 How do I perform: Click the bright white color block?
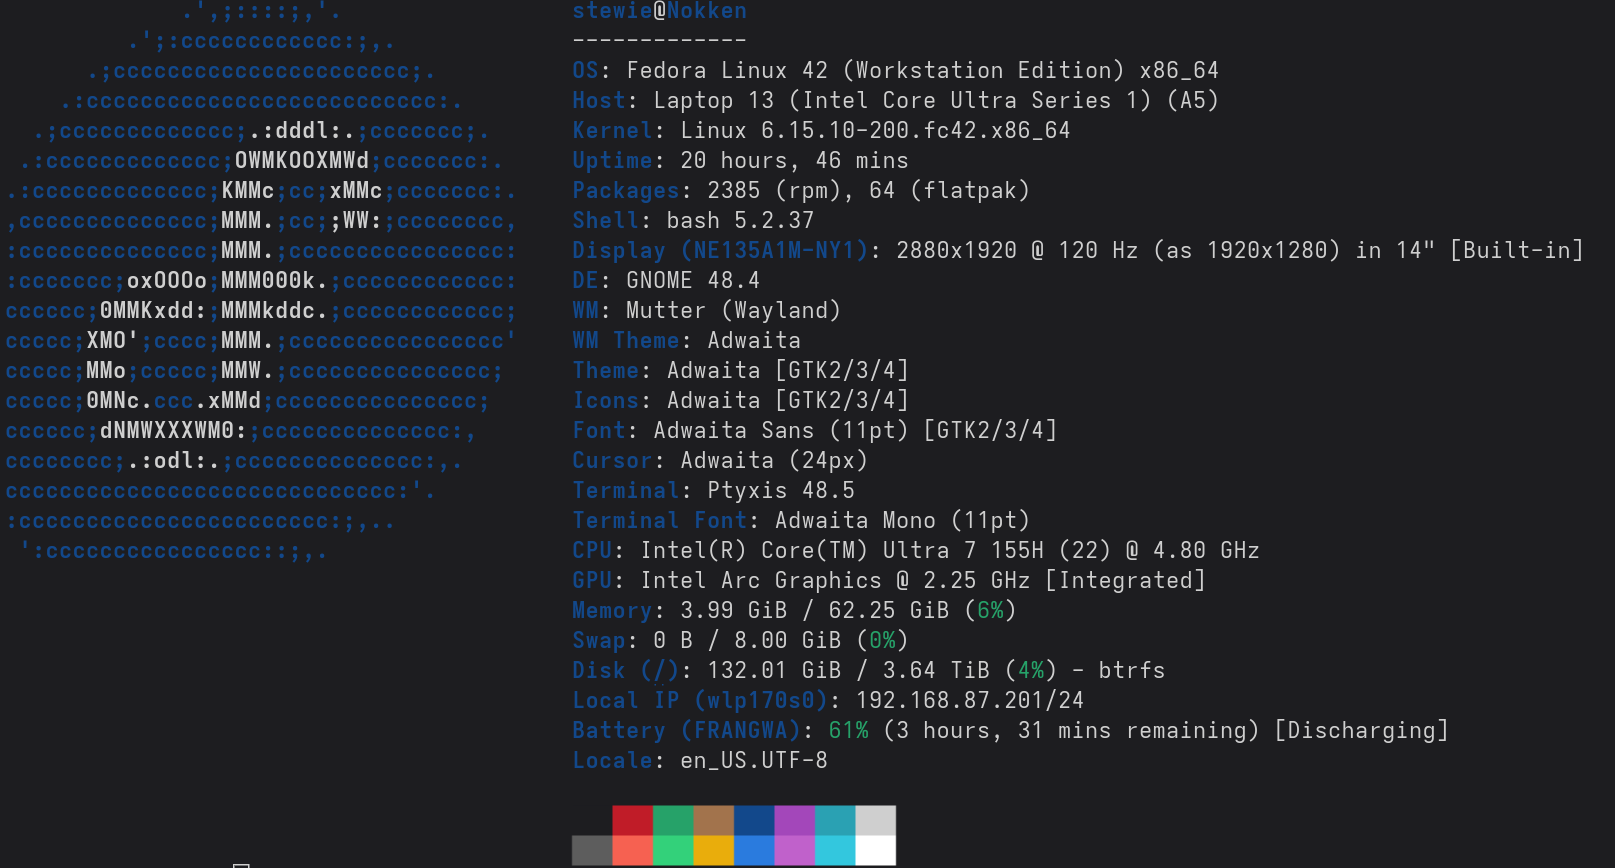(876, 850)
